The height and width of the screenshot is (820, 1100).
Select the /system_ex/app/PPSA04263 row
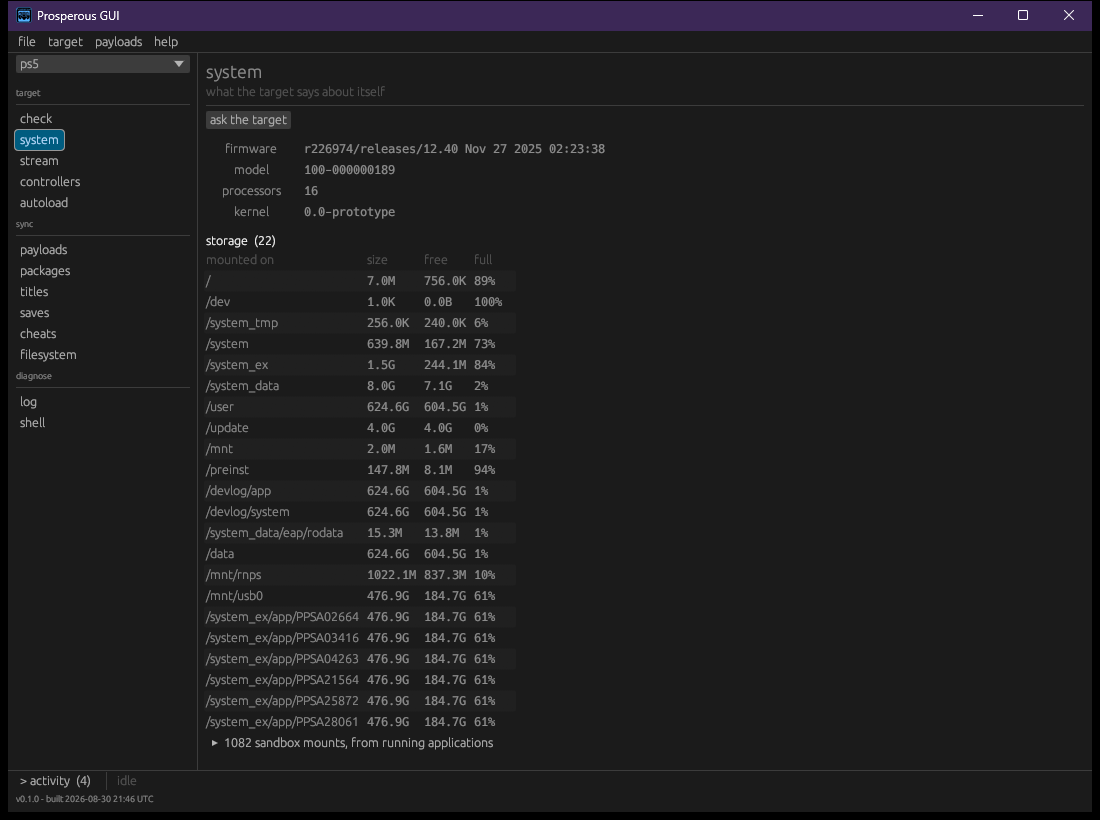pyautogui.click(x=361, y=659)
